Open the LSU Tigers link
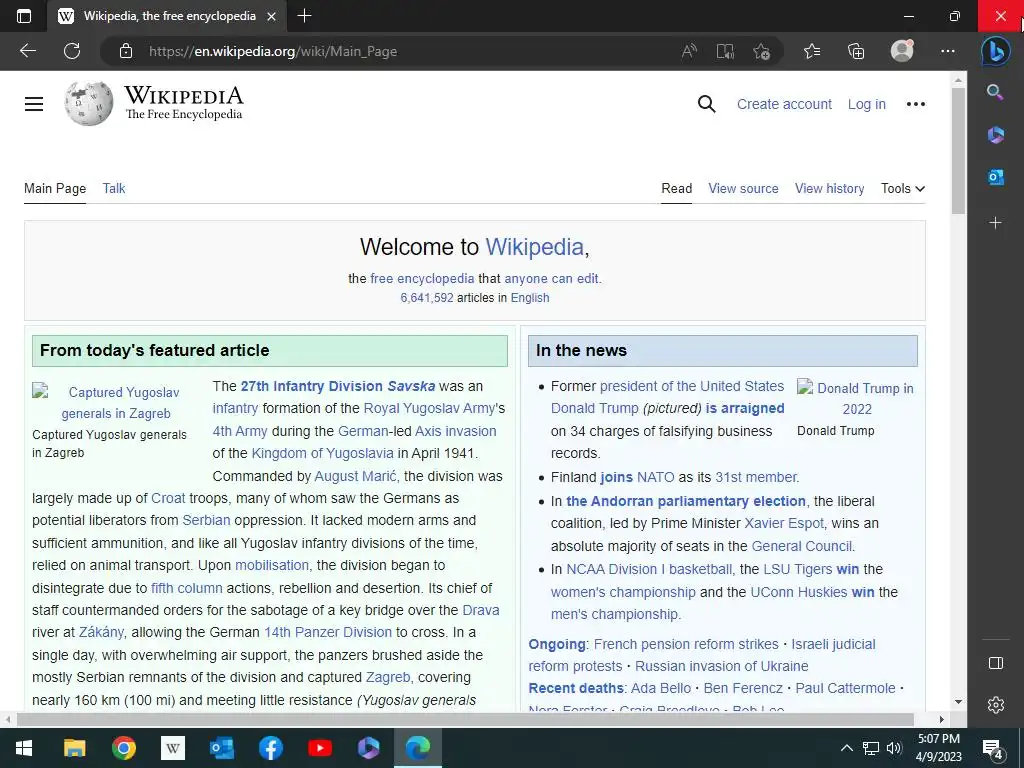Viewport: 1024px width, 768px height. point(797,569)
